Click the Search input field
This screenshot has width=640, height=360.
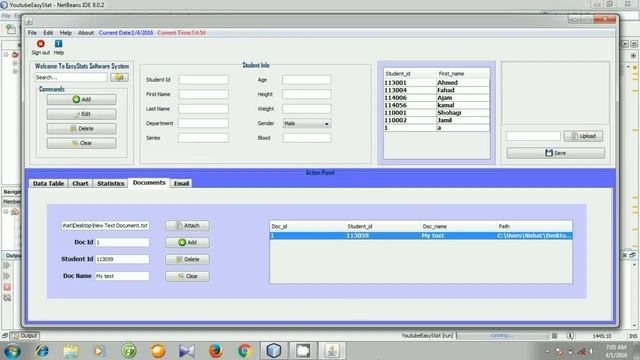tap(71, 77)
